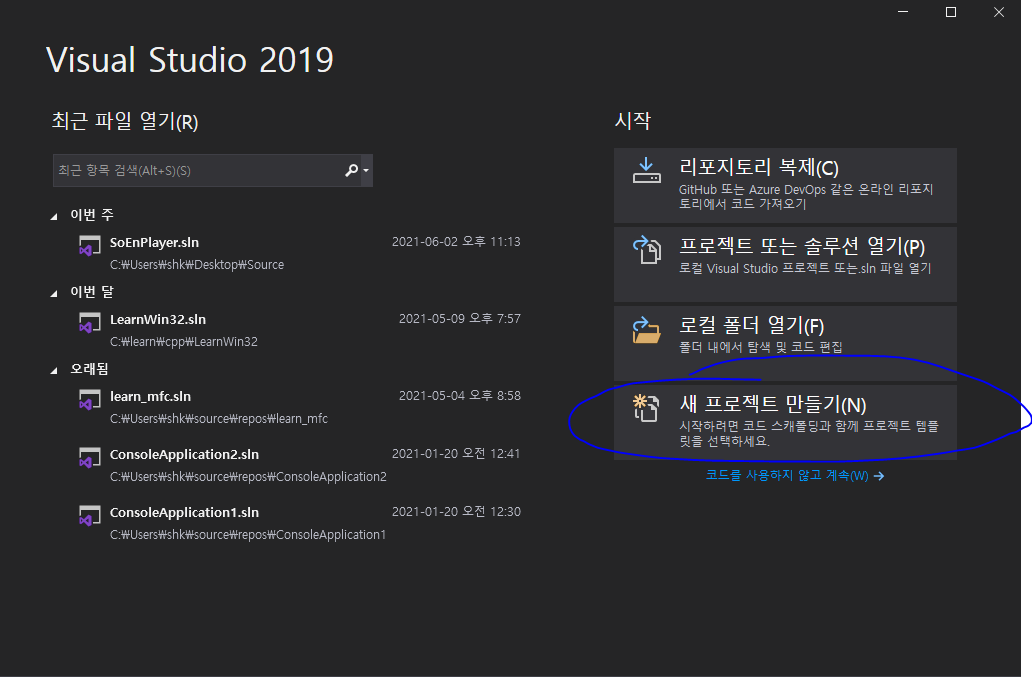
Task: Click the 최근 파일 열기(R) heading
Action: coord(125,121)
